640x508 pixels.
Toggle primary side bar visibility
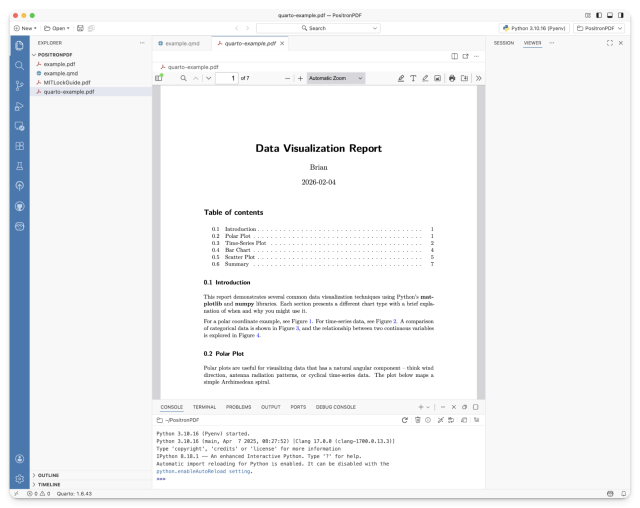(599, 15)
